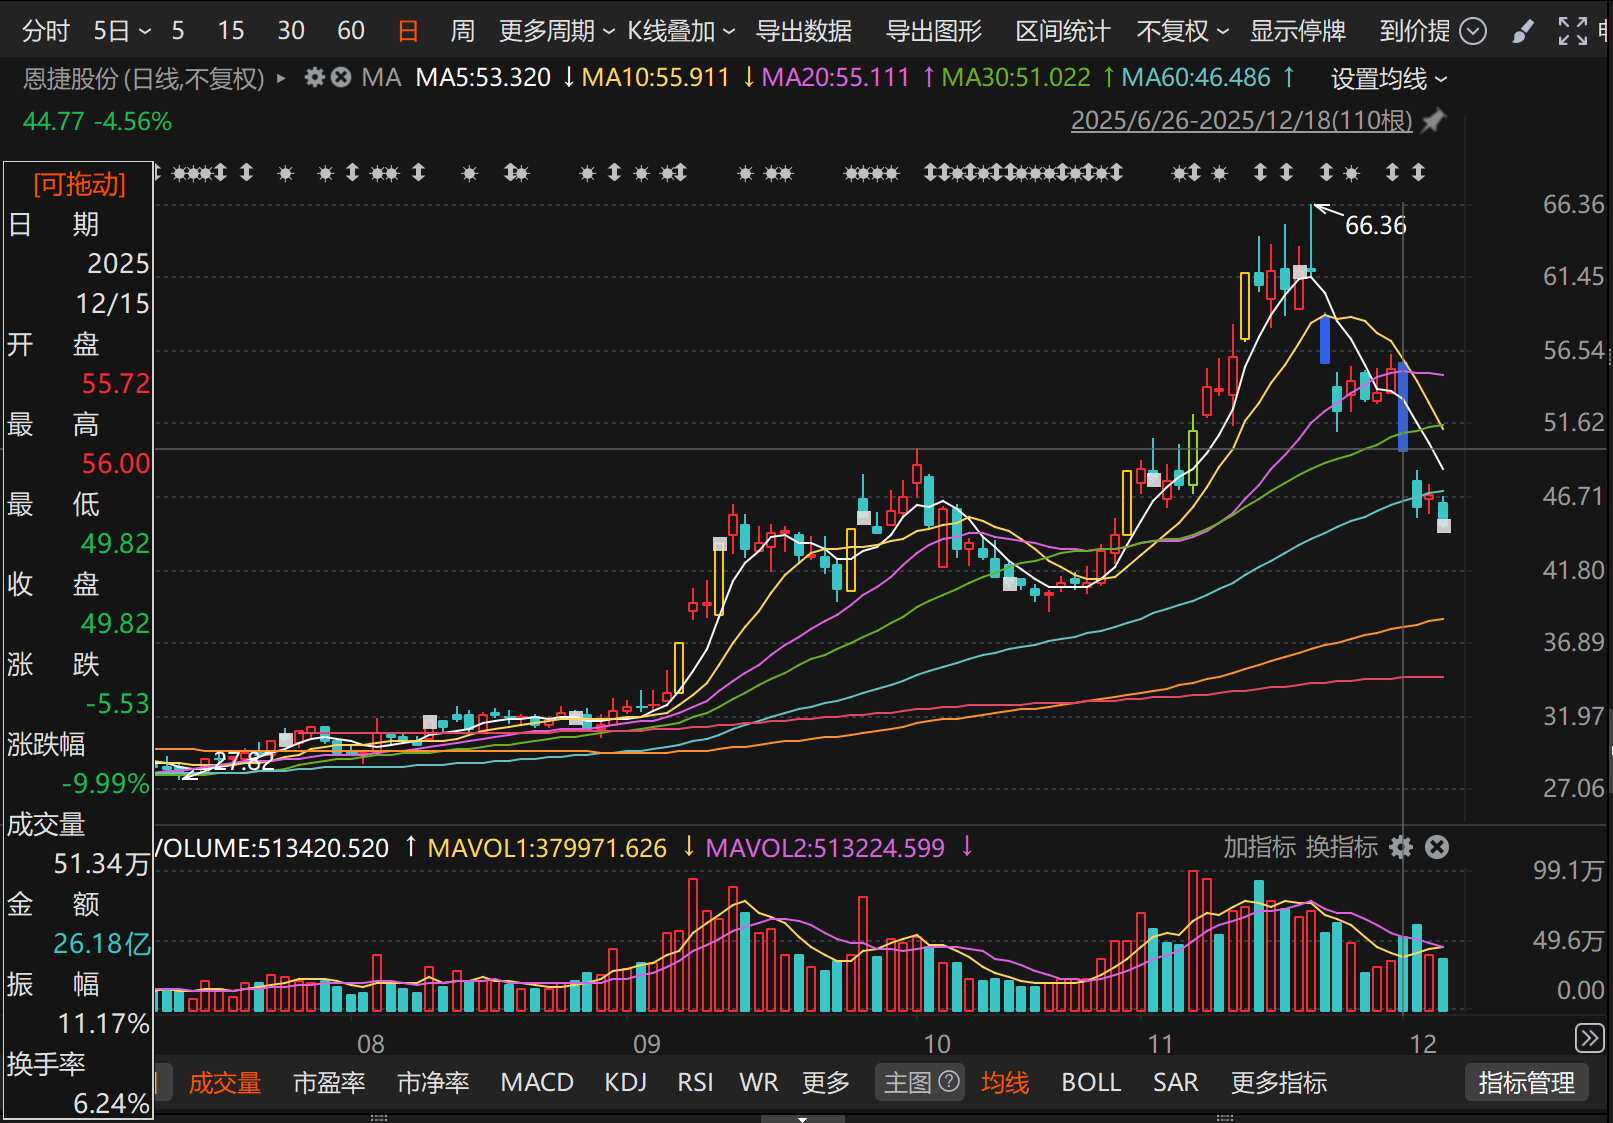This screenshot has height=1123, width=1613.
Task: Open main chart help question icon
Action: [x=949, y=1082]
